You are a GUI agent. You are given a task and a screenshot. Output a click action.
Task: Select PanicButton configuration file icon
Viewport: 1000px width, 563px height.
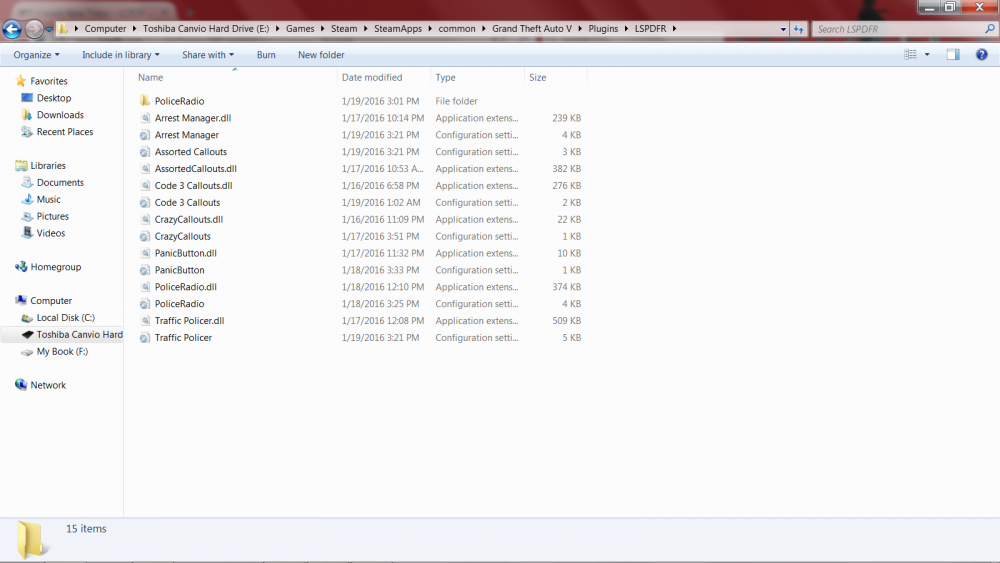[145, 270]
